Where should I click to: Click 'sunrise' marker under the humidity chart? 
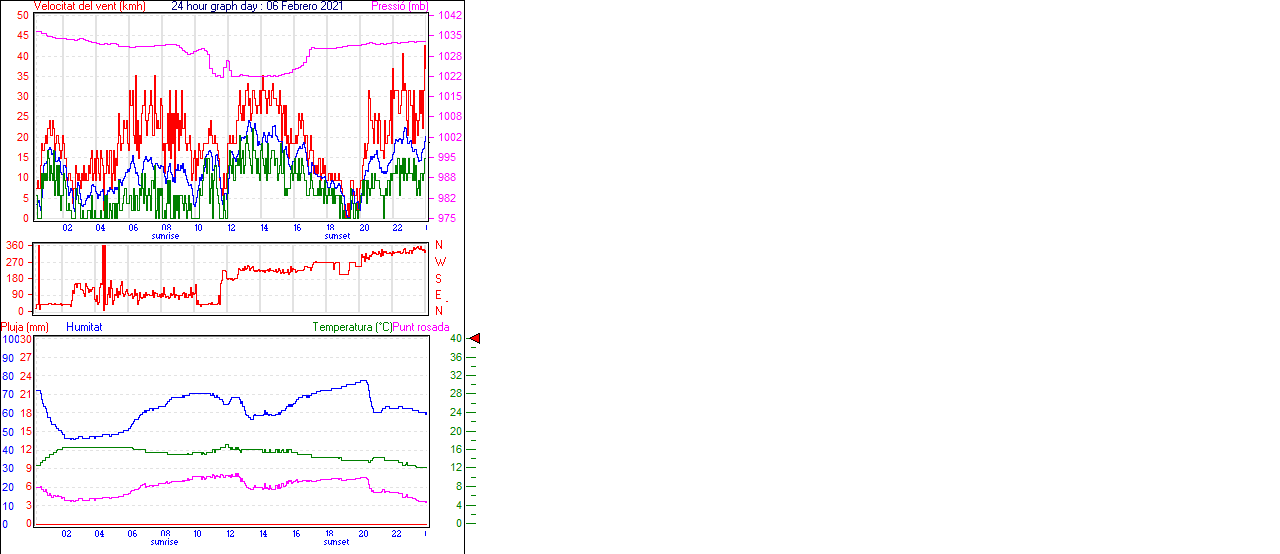pyautogui.click(x=165, y=542)
